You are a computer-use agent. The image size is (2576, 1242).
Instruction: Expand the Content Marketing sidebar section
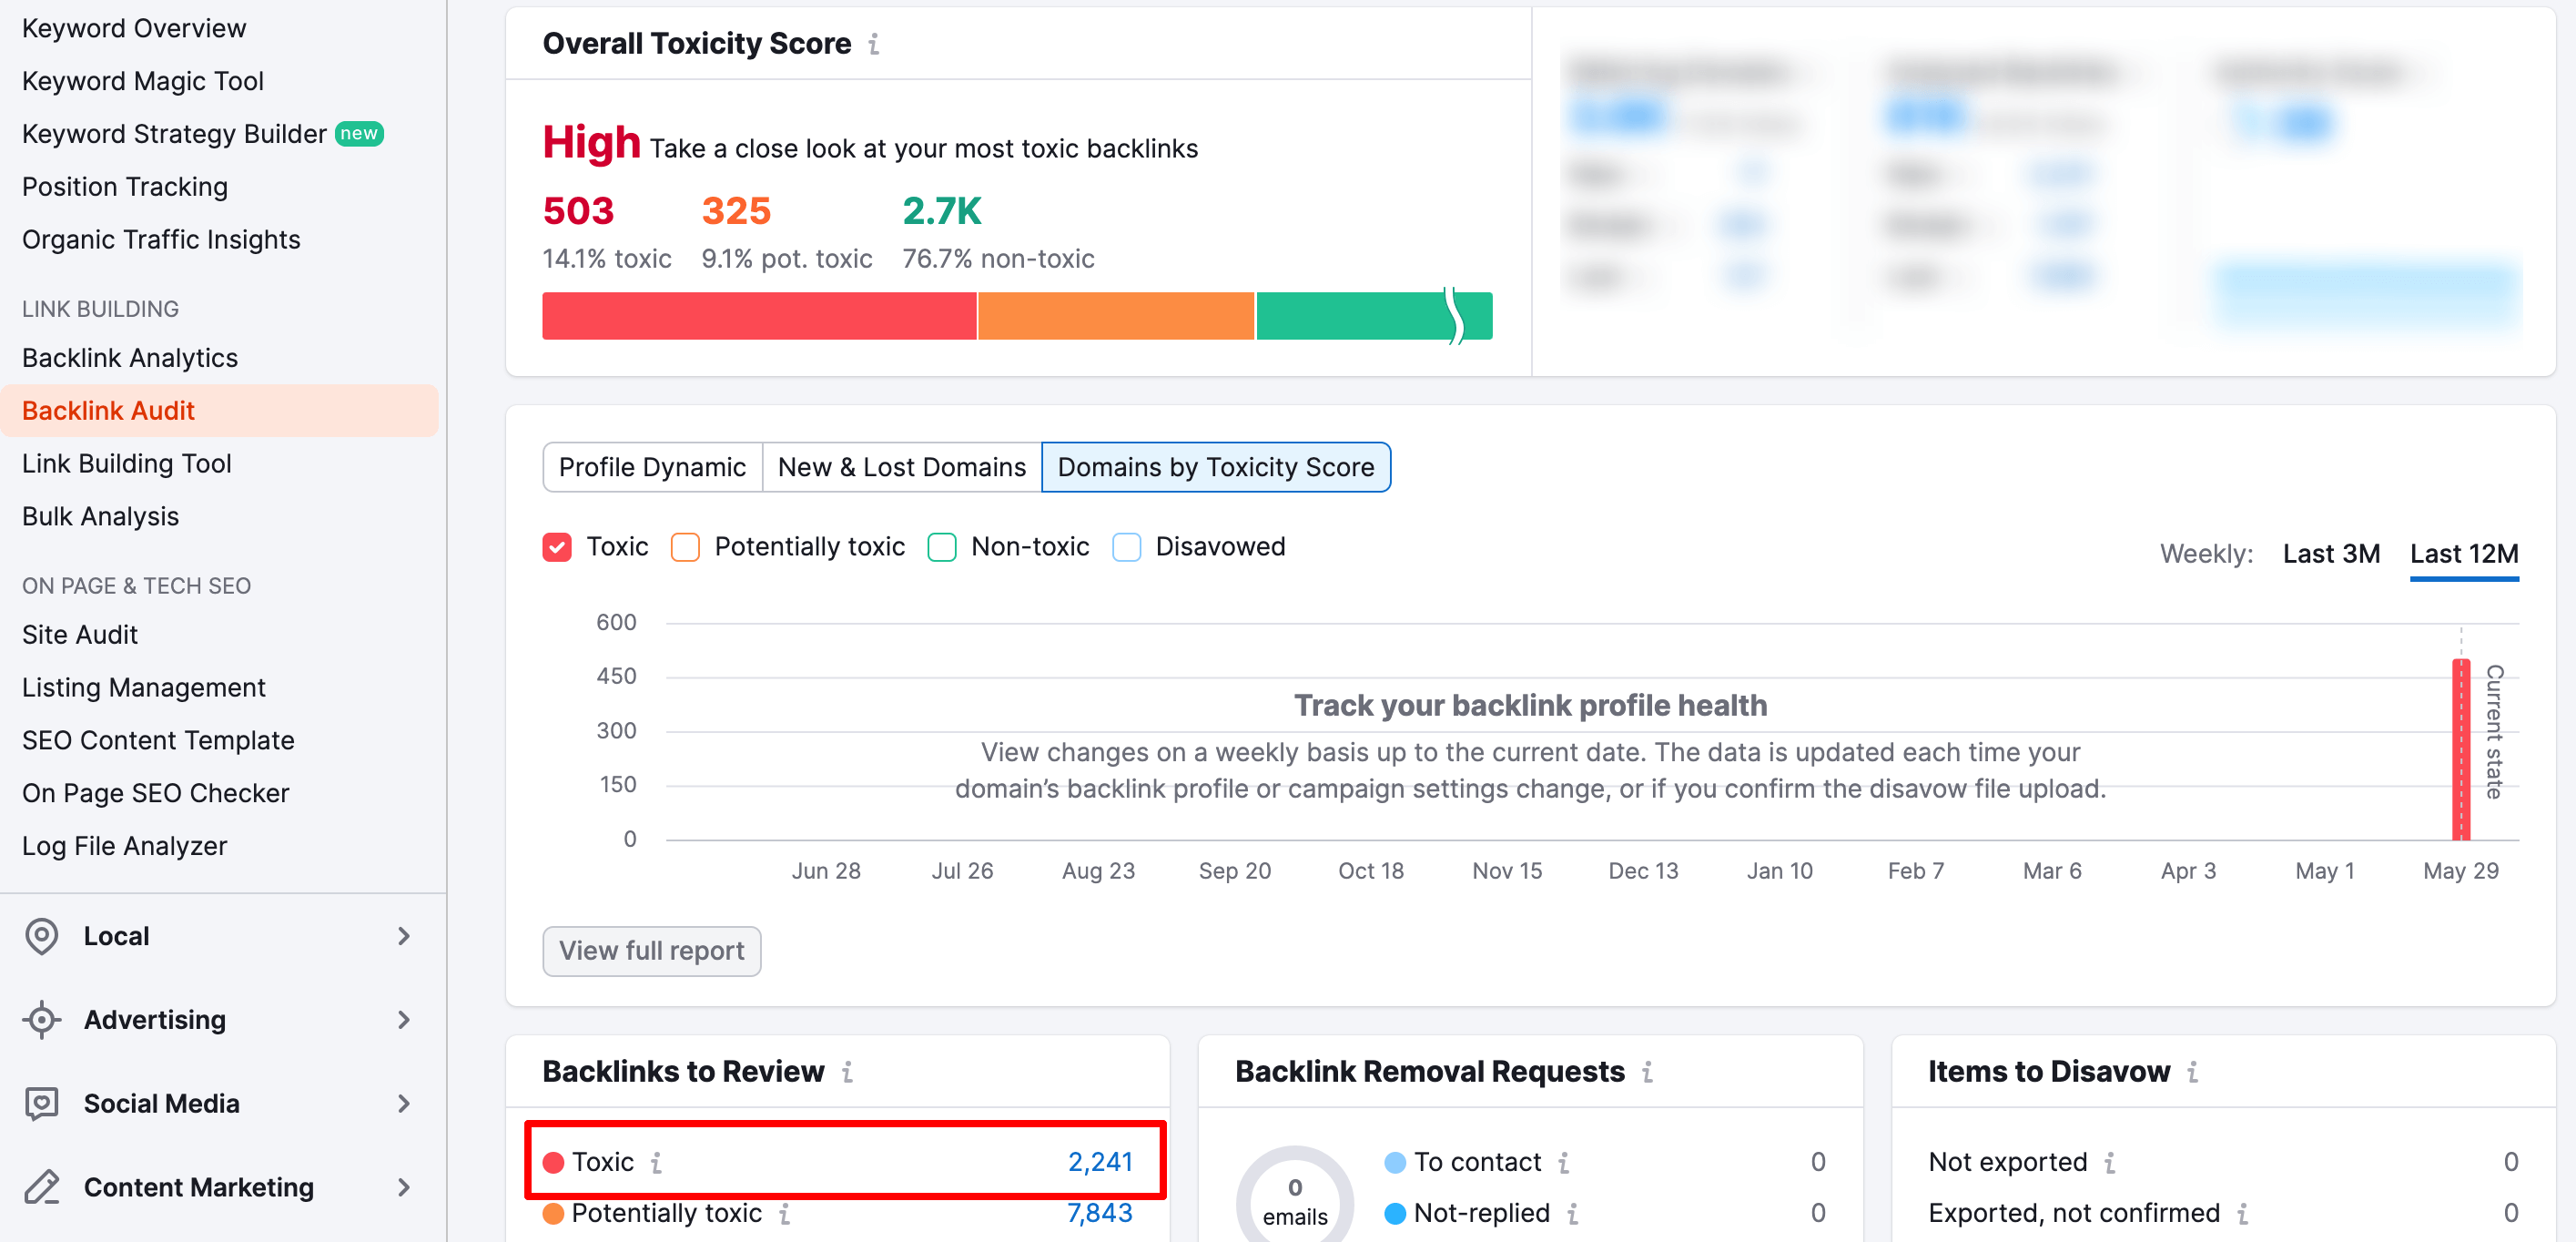click(404, 1187)
